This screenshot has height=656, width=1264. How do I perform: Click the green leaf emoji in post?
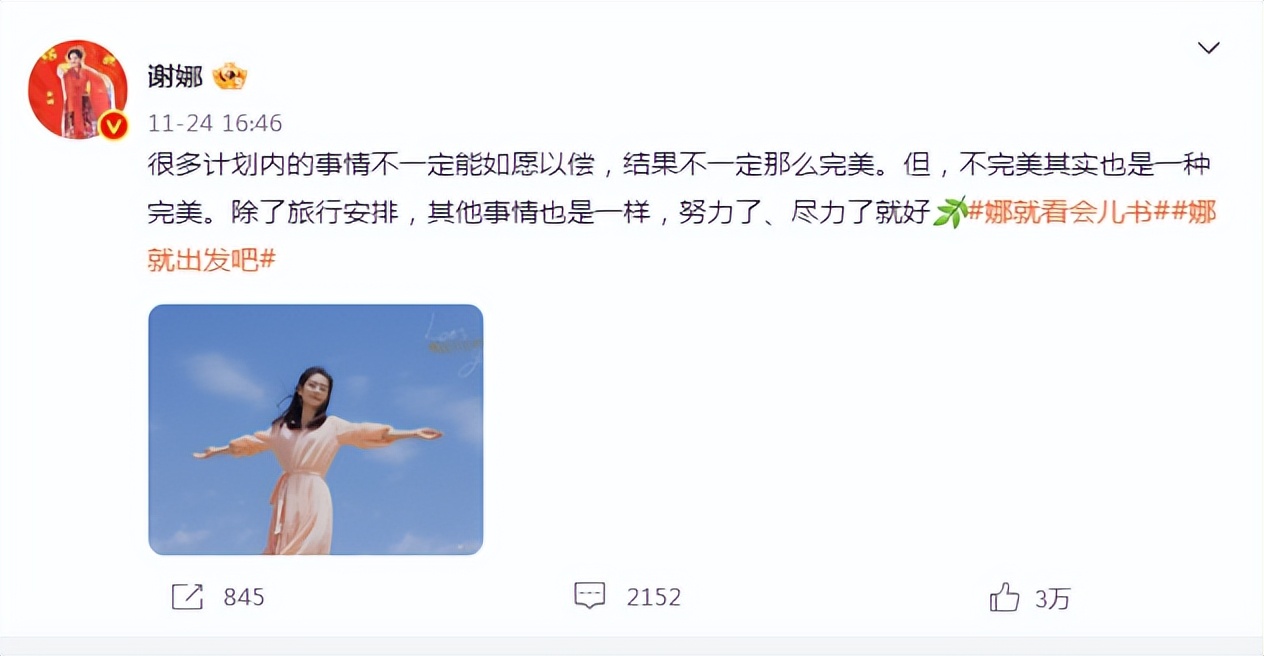[949, 212]
